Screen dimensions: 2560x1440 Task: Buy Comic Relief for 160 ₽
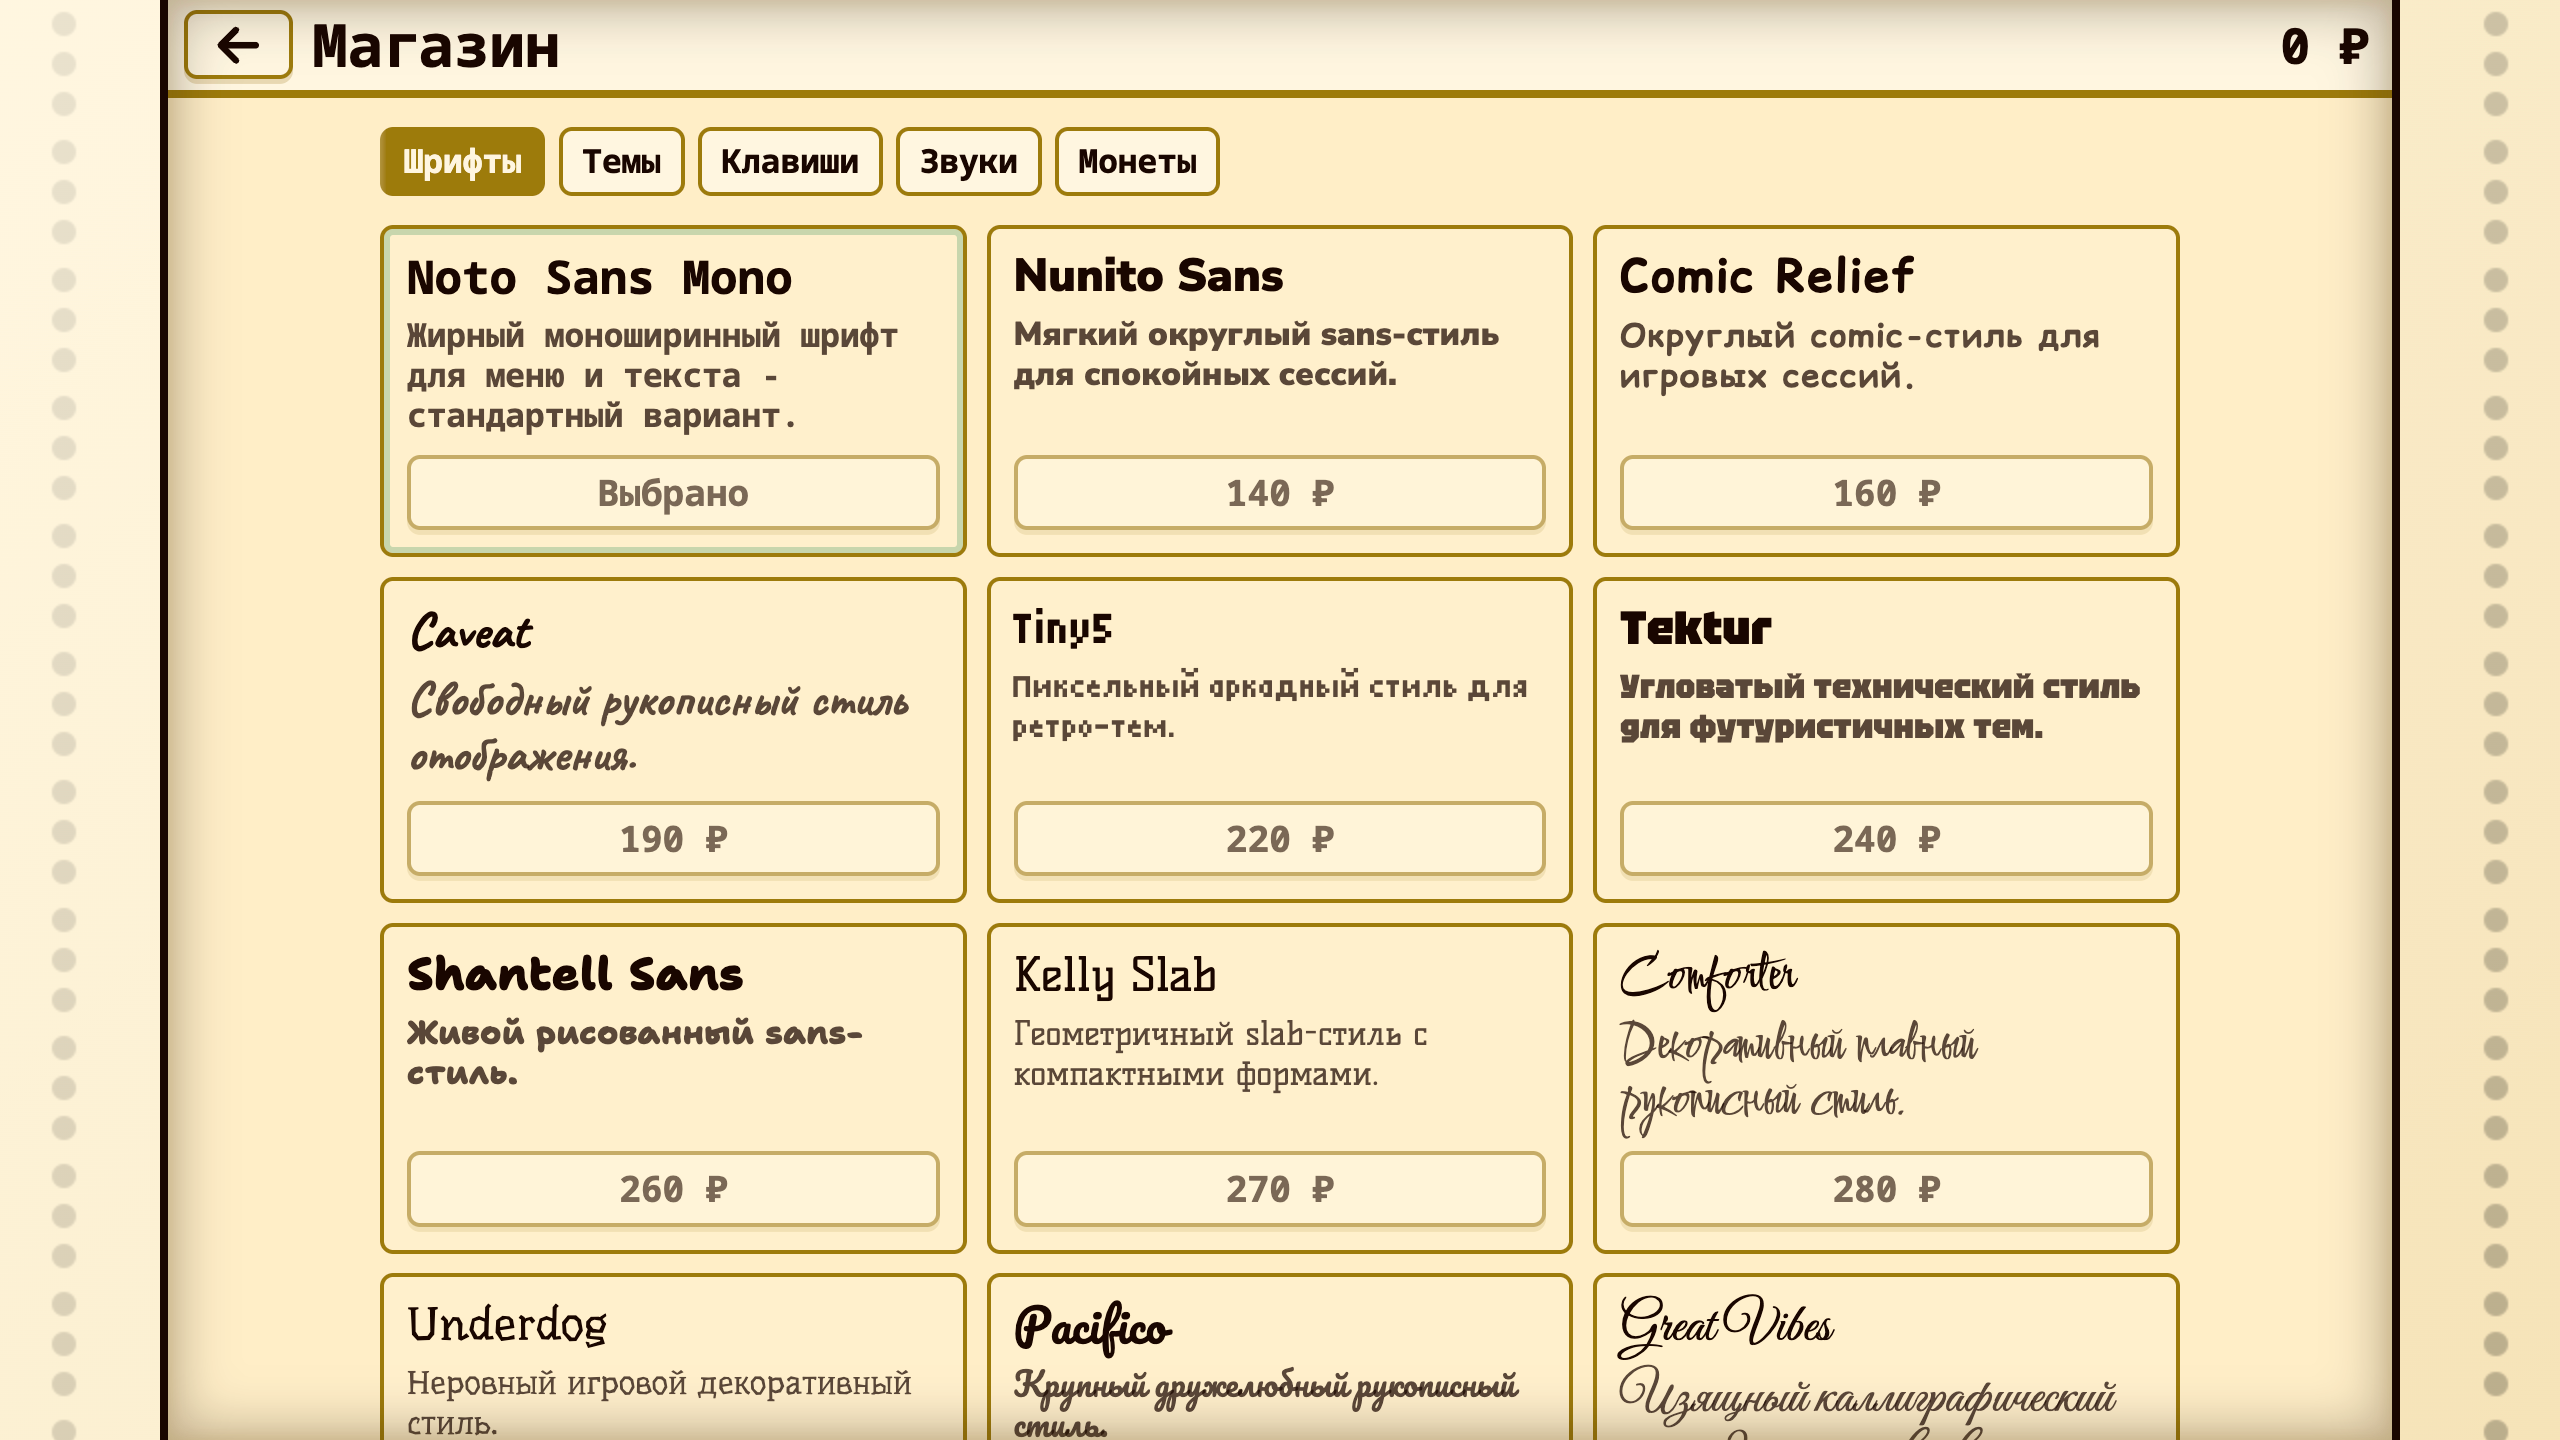point(1886,493)
